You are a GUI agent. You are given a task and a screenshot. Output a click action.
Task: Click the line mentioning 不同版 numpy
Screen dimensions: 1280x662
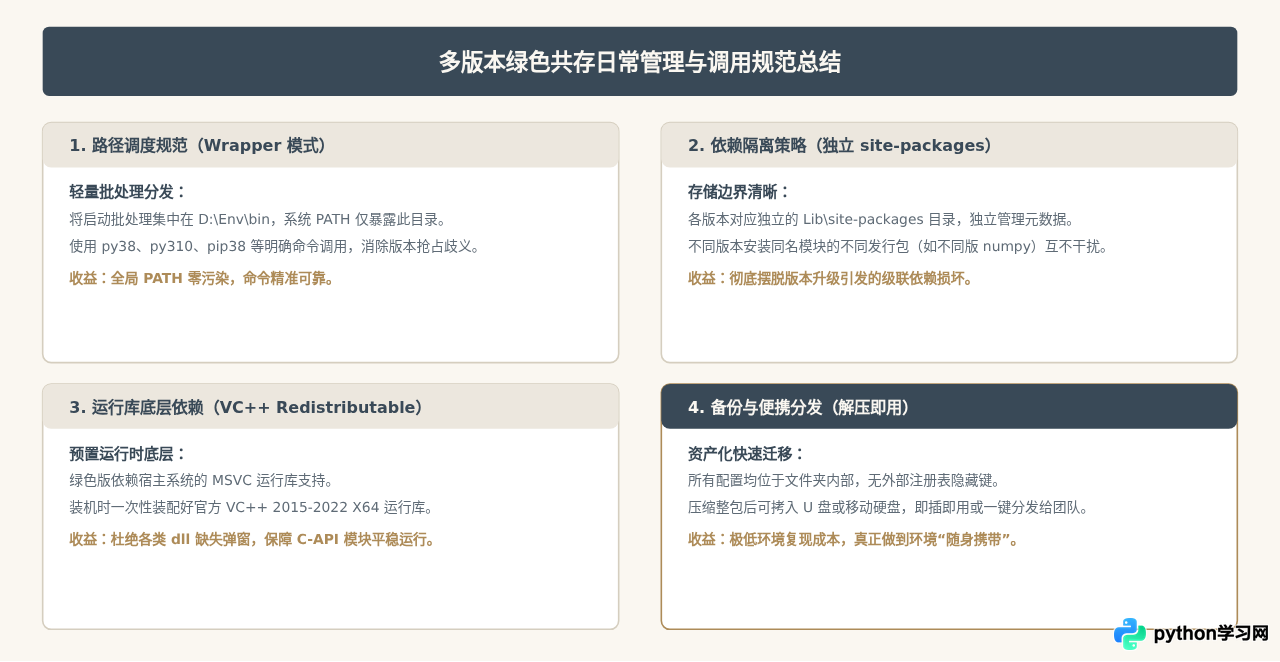tap(898, 246)
